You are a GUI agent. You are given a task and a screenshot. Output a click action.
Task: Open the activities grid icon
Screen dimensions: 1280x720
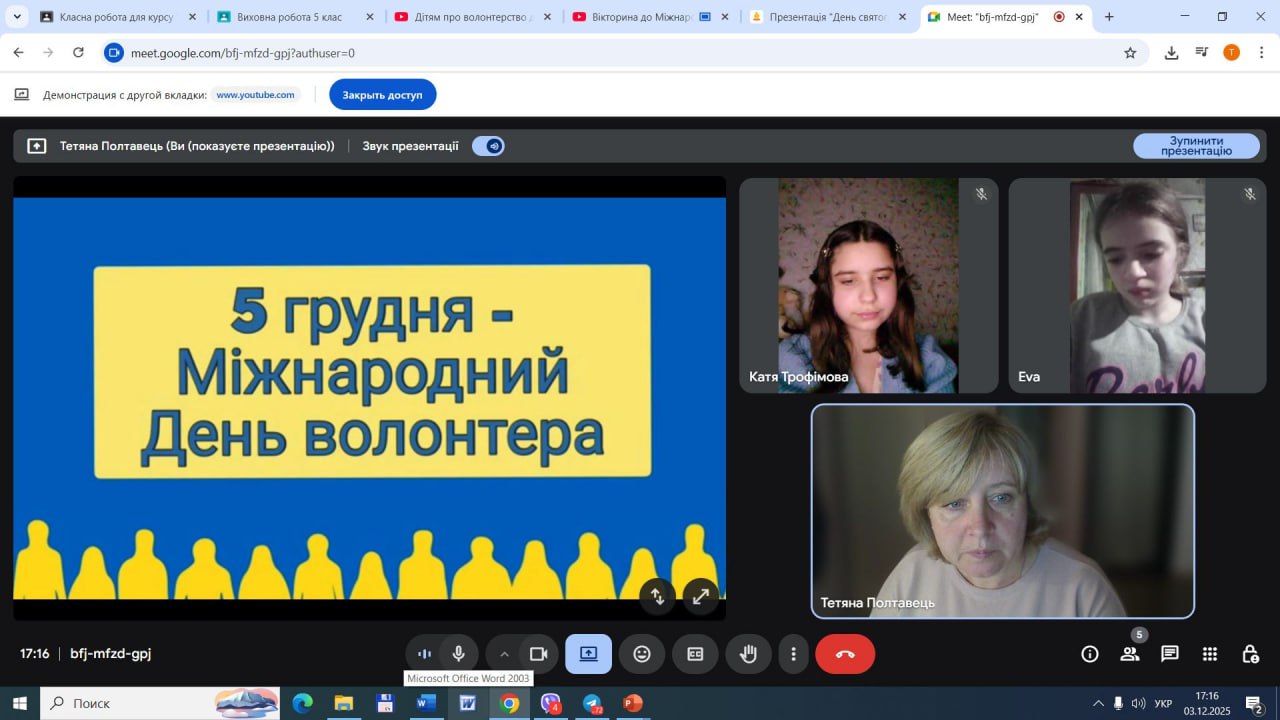1210,654
